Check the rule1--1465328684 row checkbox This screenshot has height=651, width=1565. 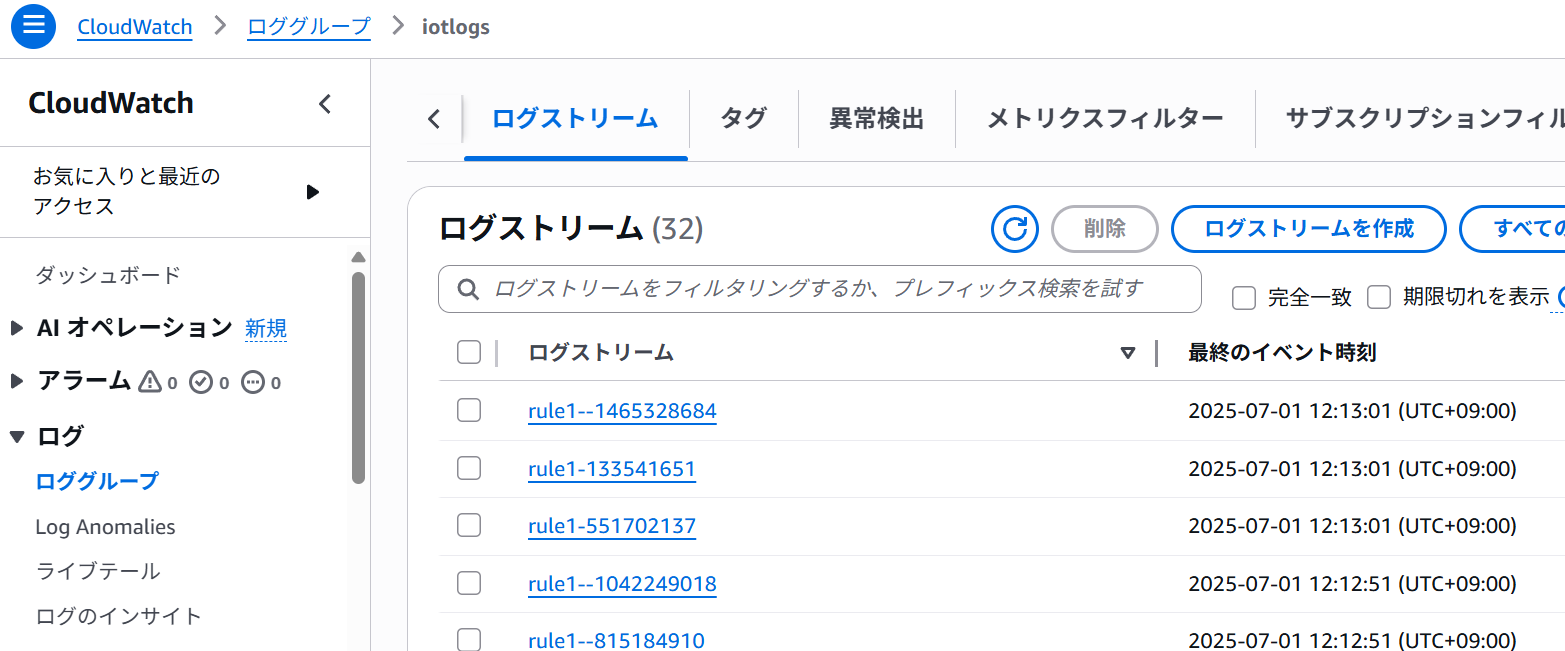pos(469,410)
